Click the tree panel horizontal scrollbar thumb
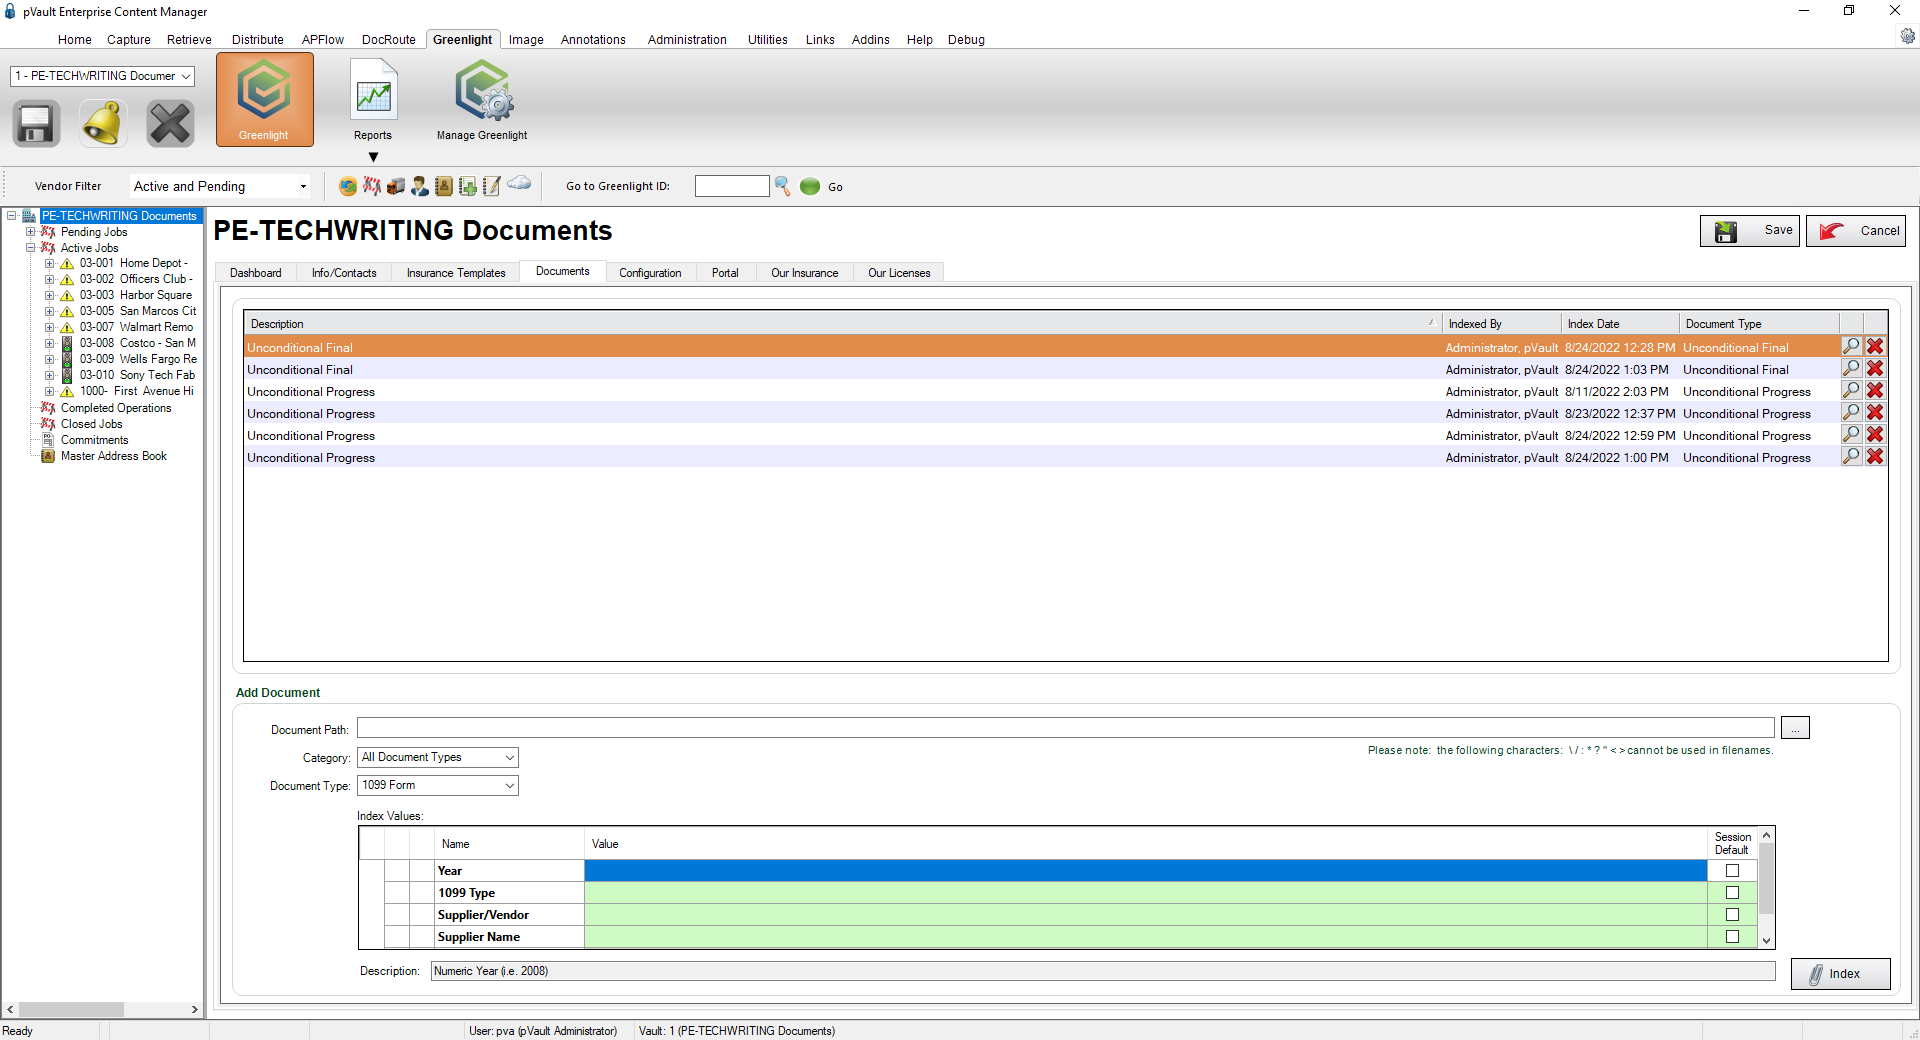The width and height of the screenshot is (1920, 1040). [70, 1010]
